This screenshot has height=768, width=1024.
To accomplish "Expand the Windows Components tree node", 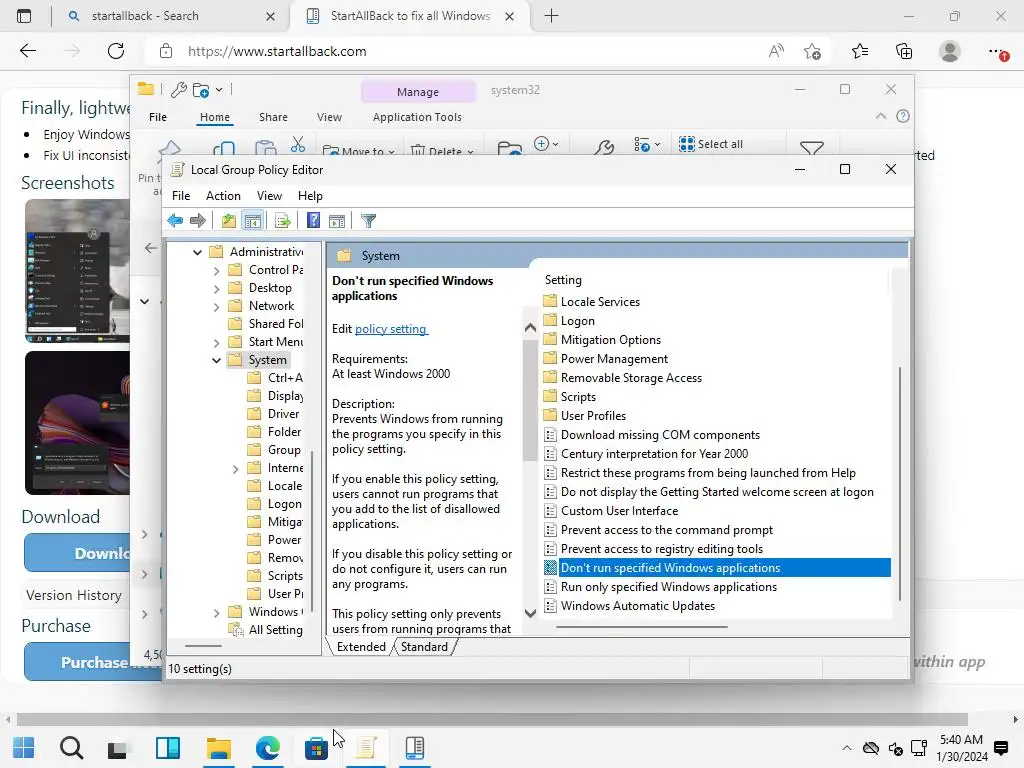I will click(216, 613).
